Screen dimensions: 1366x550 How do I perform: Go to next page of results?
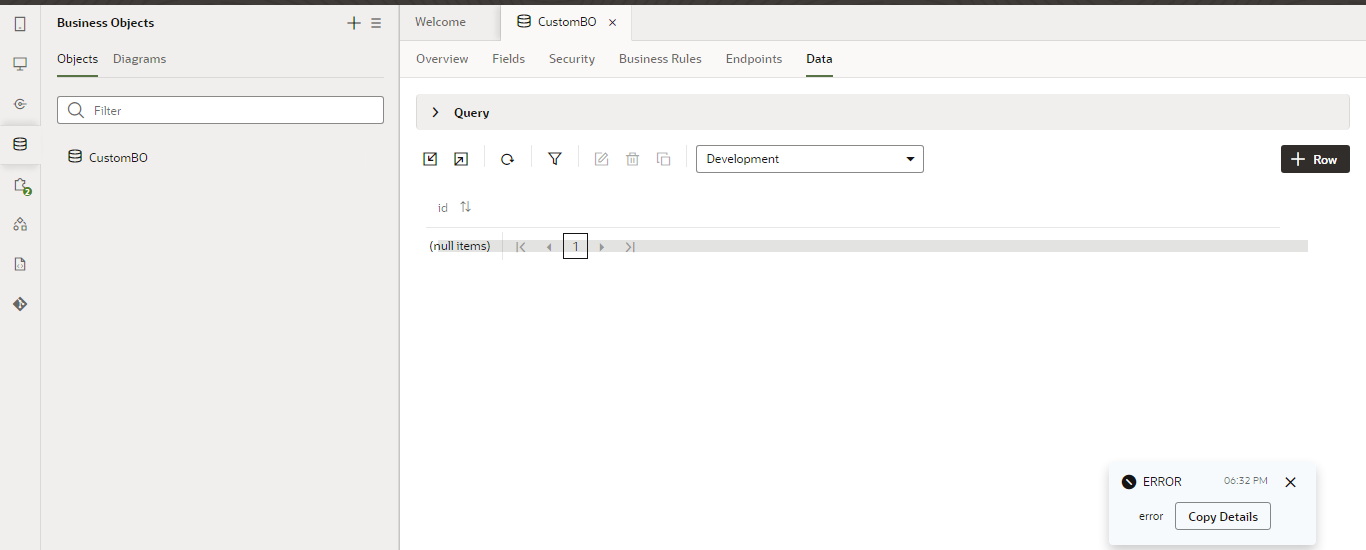click(x=602, y=247)
